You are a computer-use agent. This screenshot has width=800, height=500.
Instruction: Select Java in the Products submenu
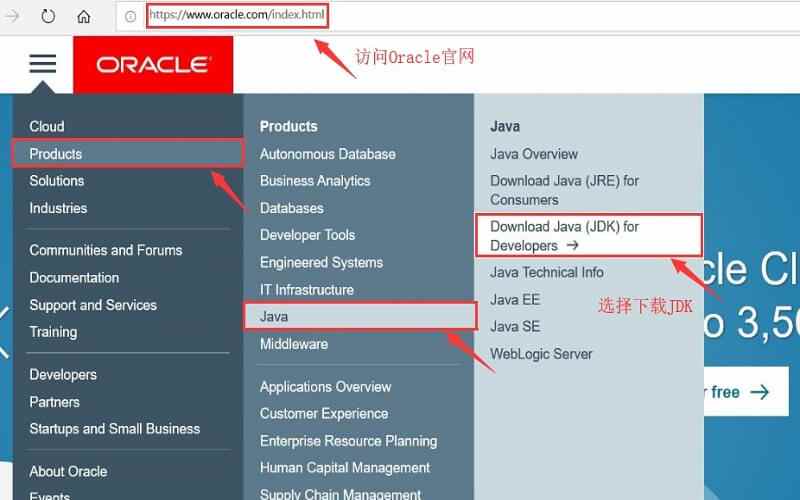pyautogui.click(x=360, y=317)
